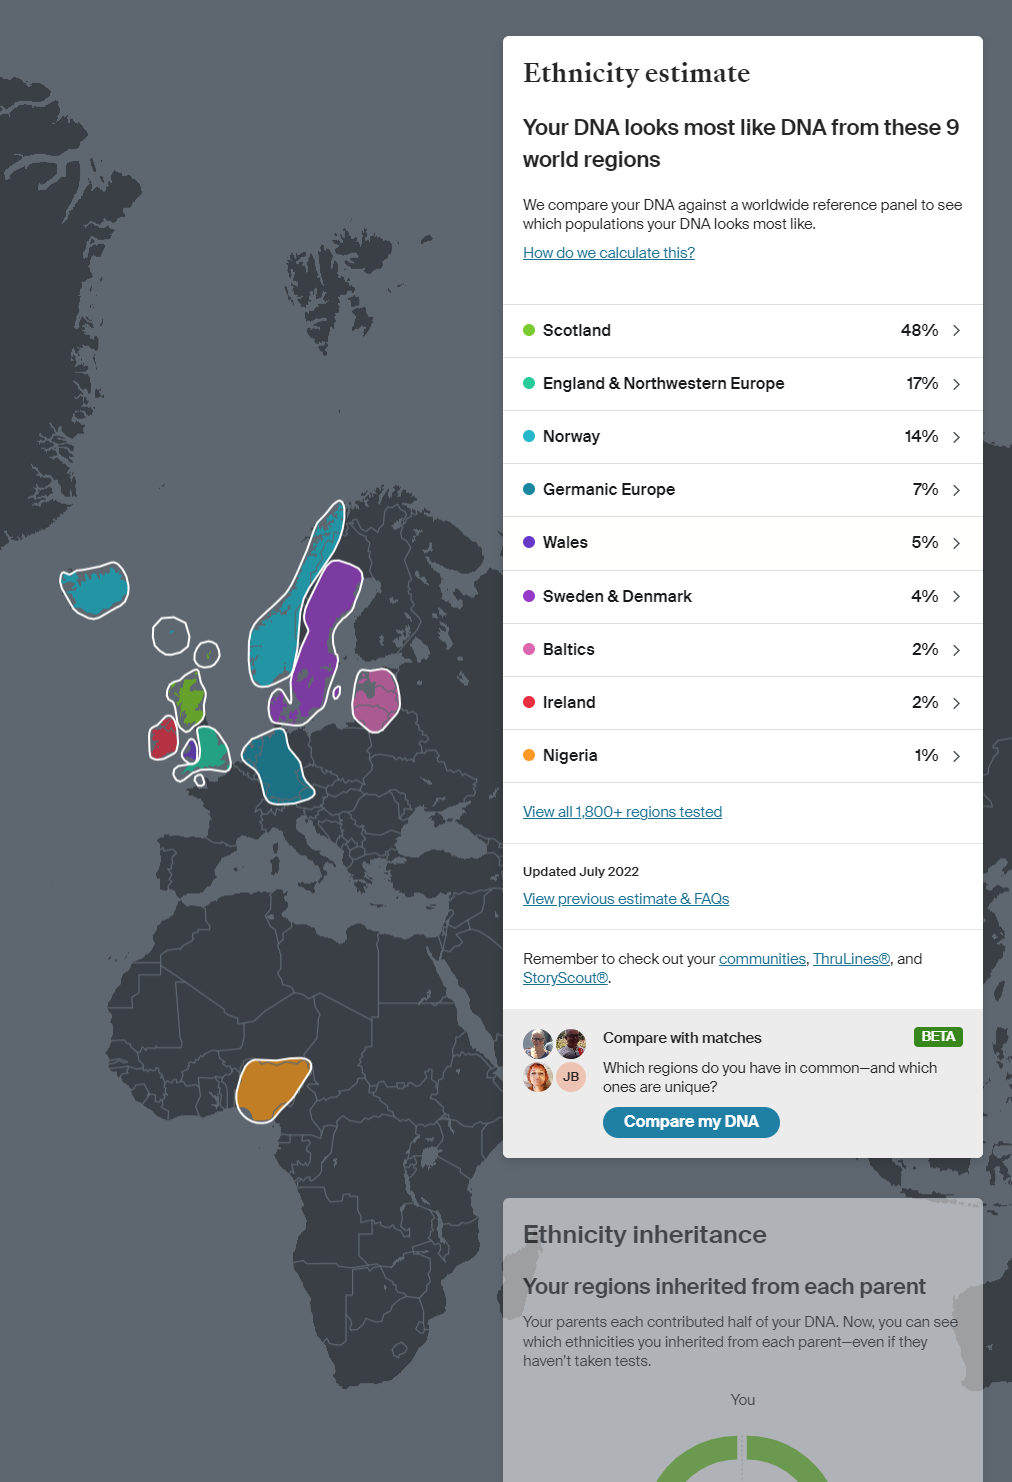The width and height of the screenshot is (1012, 1482).
Task: Open the 'How do we calculate this?' link
Action: pos(608,253)
